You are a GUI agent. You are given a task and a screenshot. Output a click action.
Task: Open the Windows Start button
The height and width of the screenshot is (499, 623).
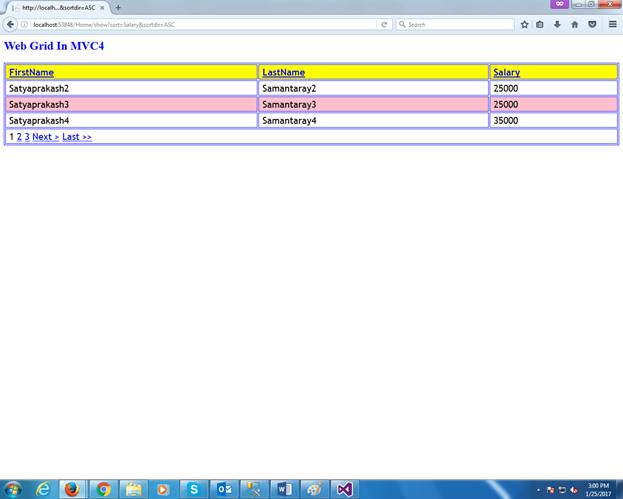[x=13, y=489]
